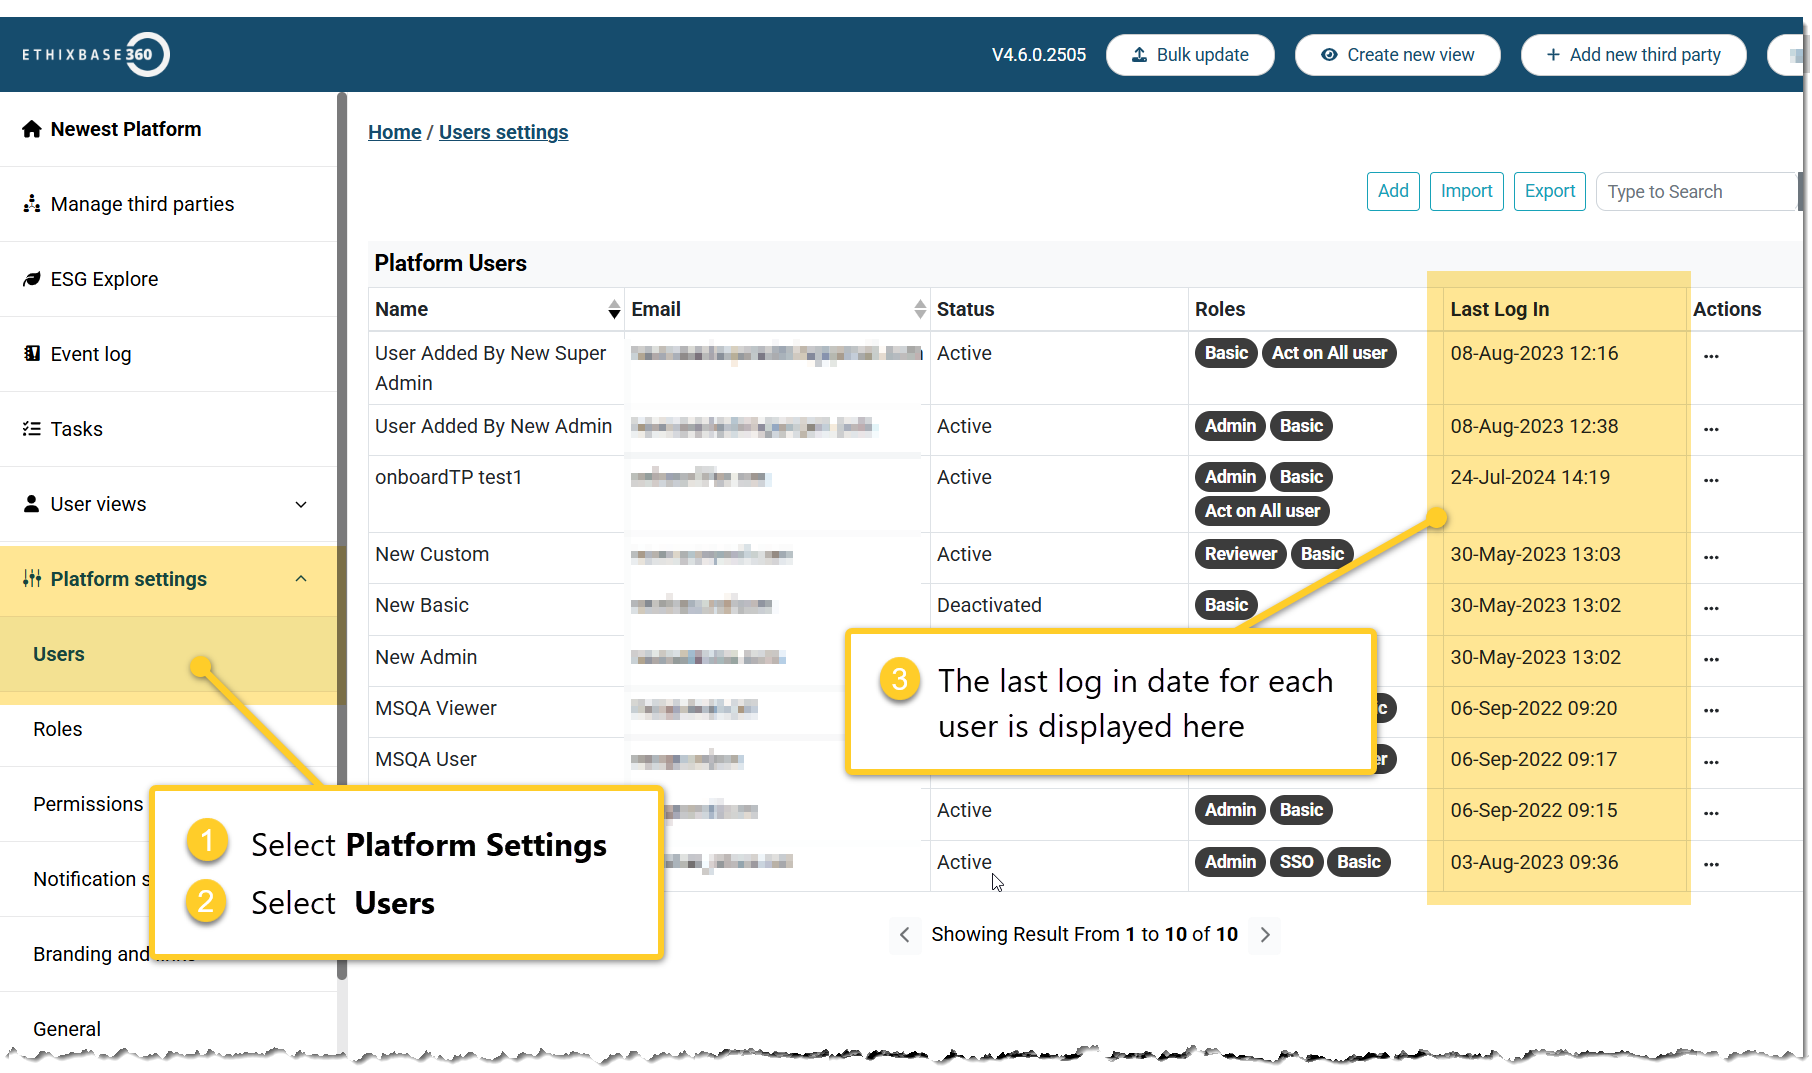Open actions menu for onboardTP test1
The width and height of the screenshot is (1812, 1073).
coord(1712,481)
